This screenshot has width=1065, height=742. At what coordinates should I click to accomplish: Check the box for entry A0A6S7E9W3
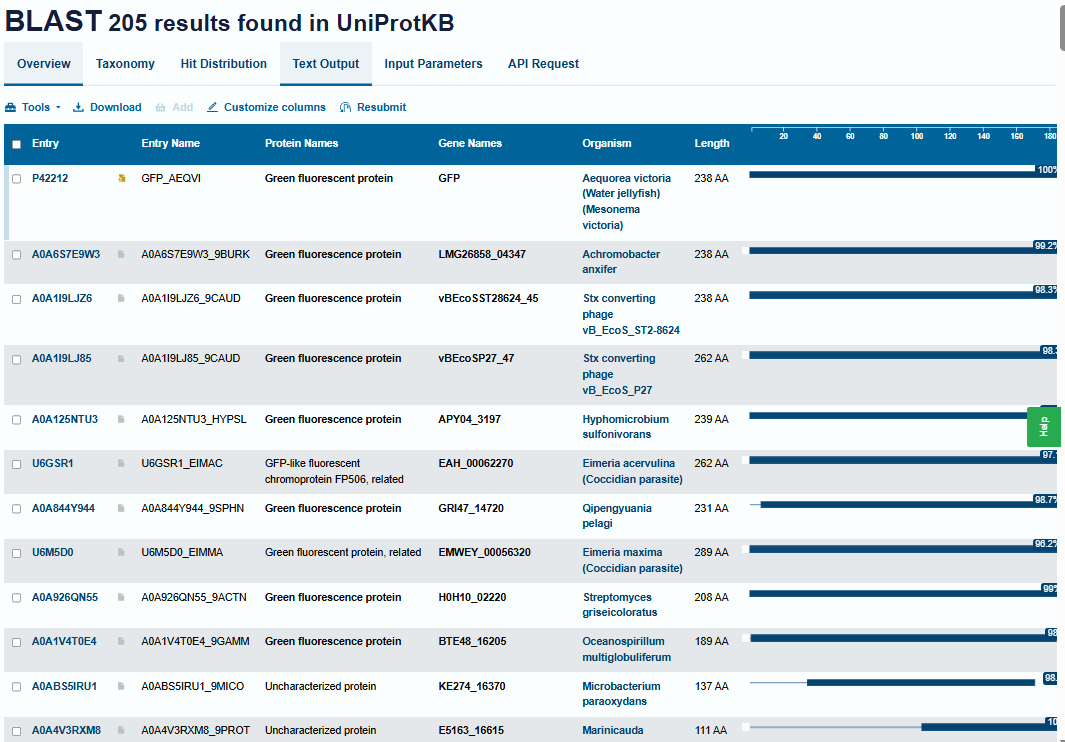[x=16, y=255]
